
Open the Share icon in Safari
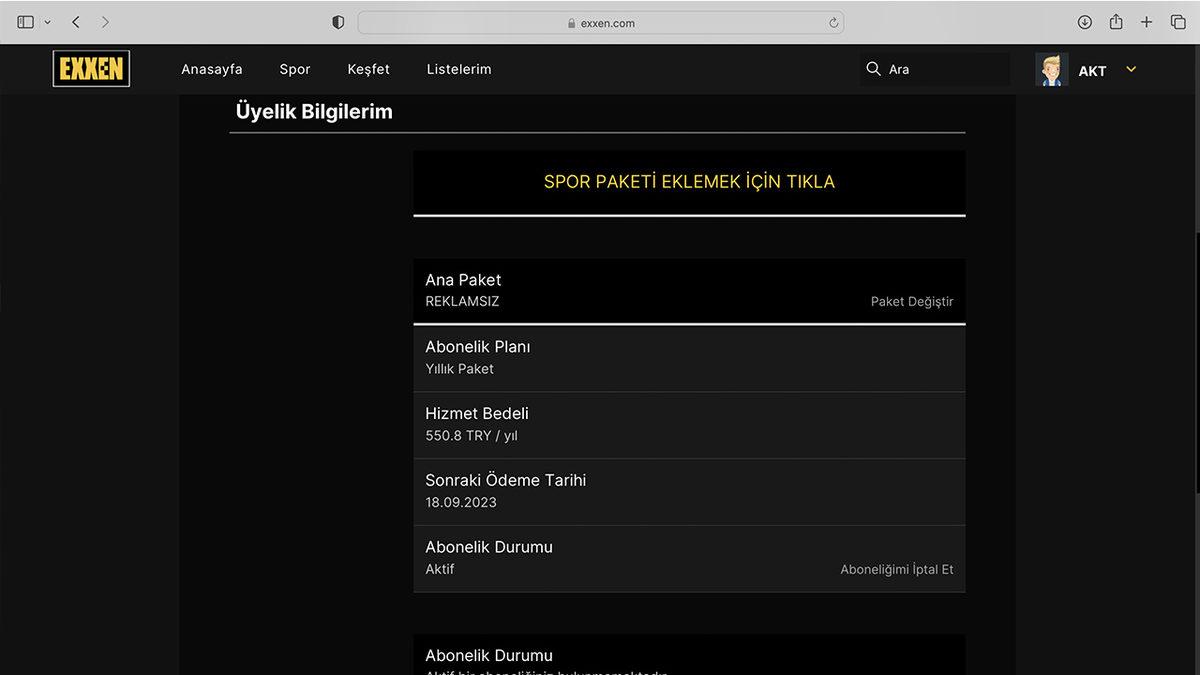click(1116, 22)
